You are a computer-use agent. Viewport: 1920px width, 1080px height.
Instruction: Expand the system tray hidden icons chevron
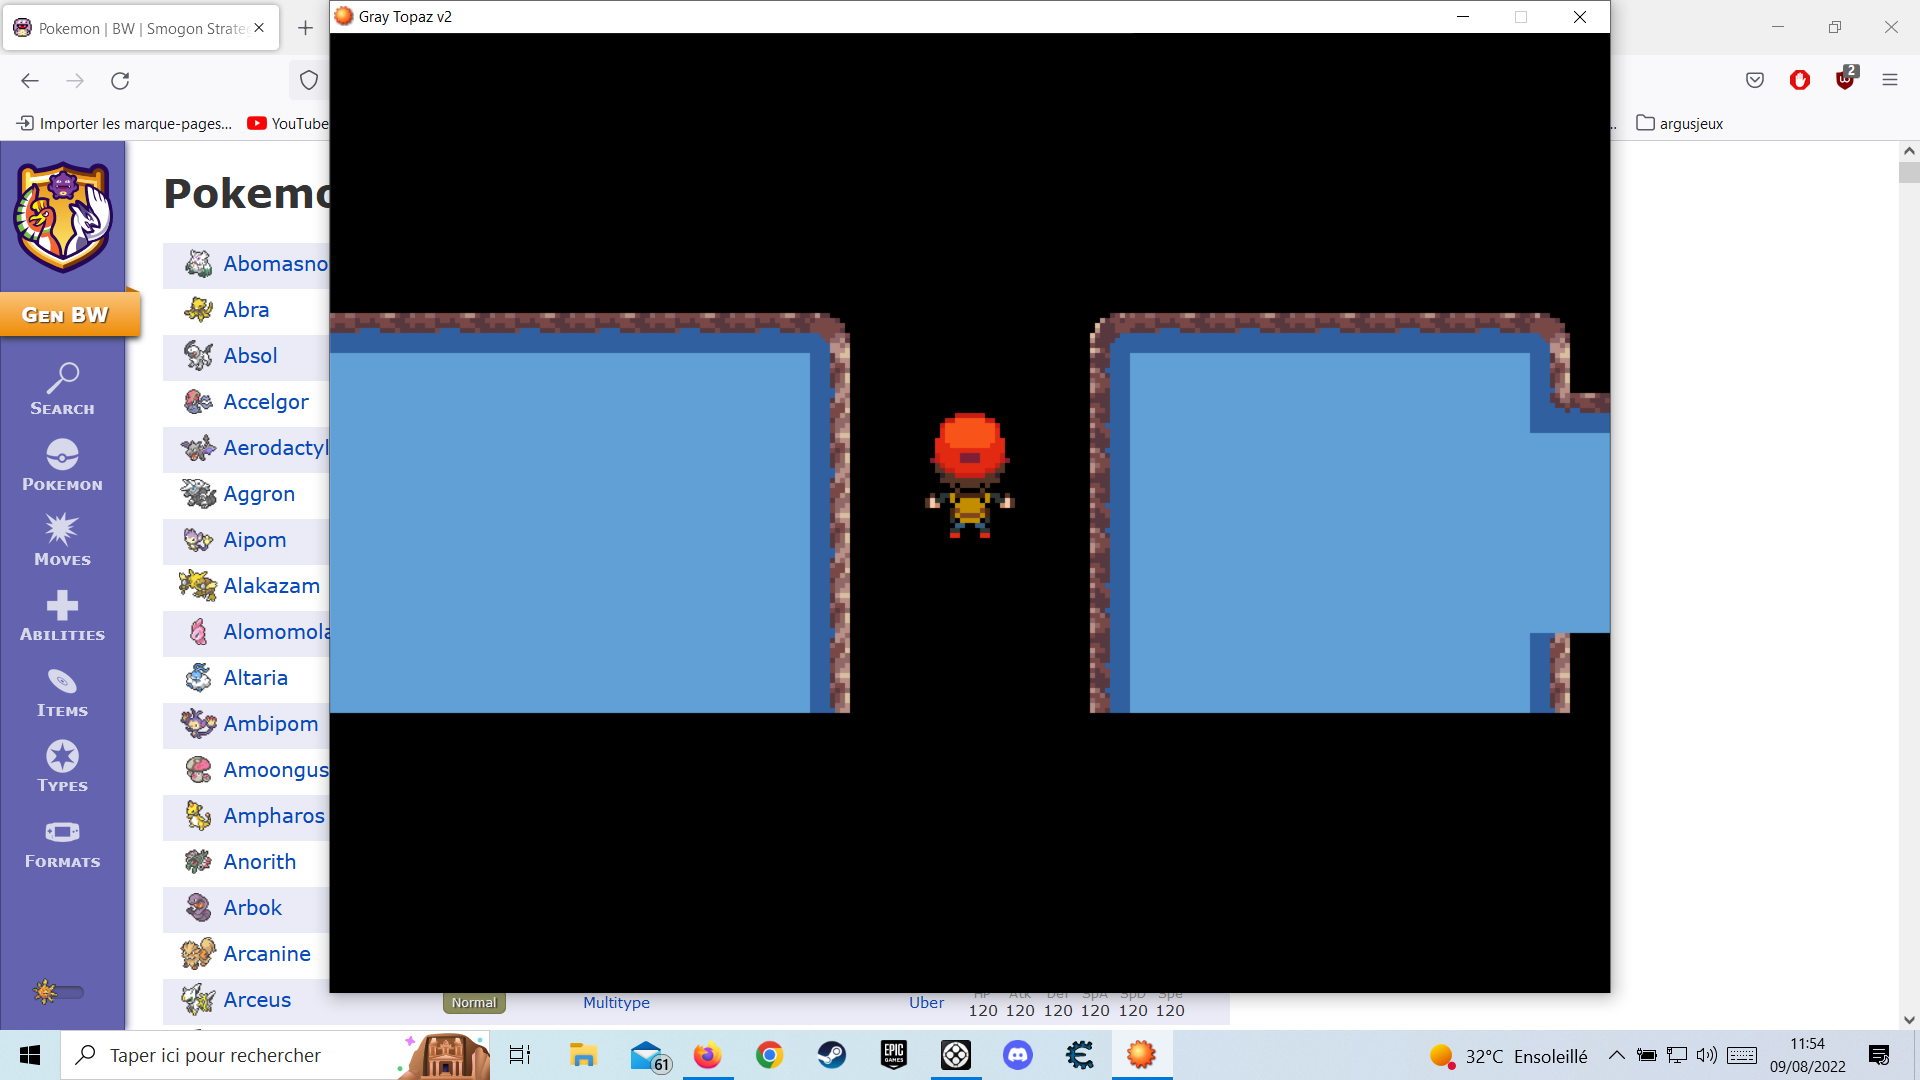[x=1616, y=1055]
